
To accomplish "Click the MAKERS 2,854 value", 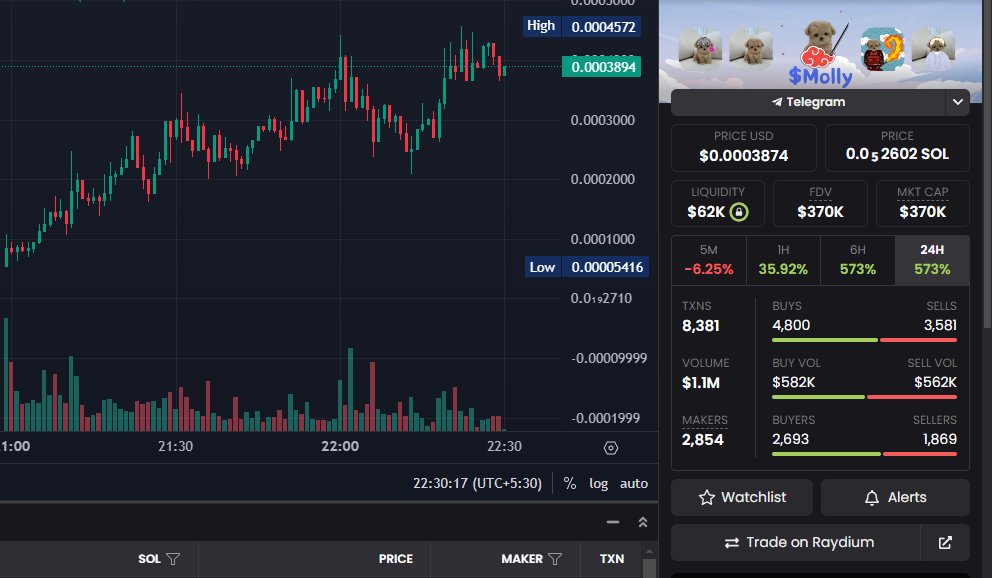I will [x=702, y=440].
